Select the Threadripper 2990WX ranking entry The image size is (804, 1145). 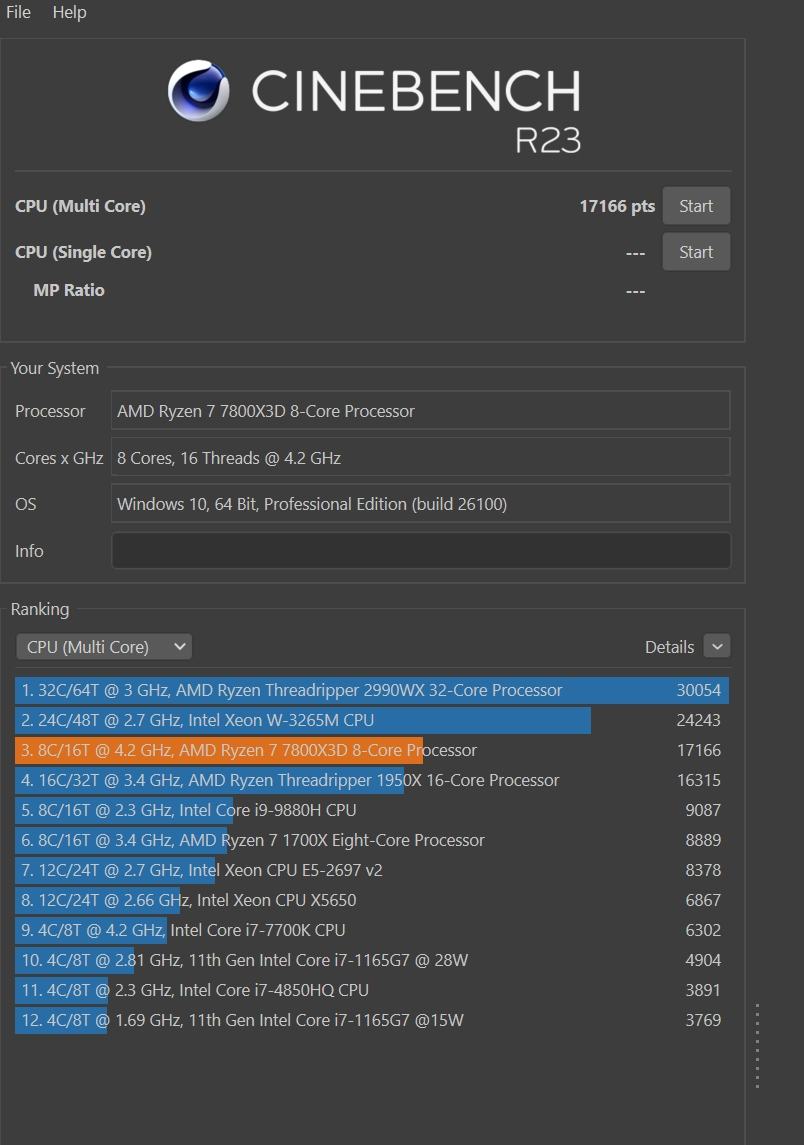point(371,690)
